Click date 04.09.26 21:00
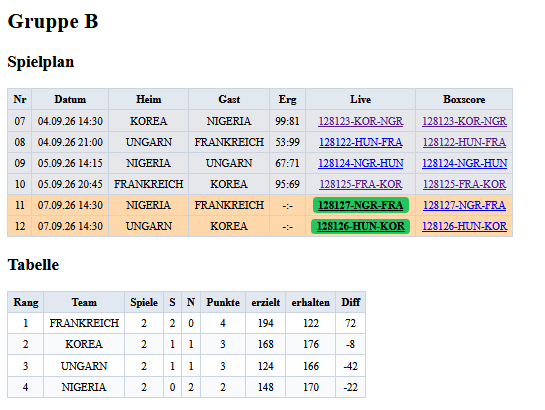 70,142
